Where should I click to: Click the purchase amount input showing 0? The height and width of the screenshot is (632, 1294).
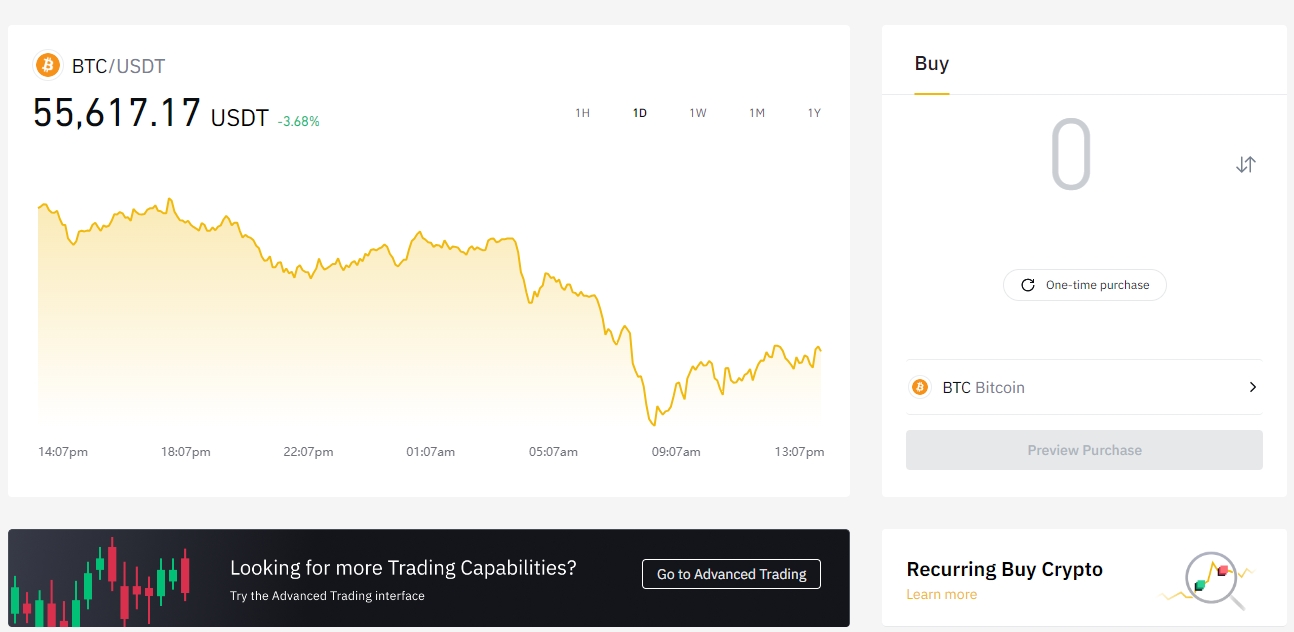pos(1070,155)
